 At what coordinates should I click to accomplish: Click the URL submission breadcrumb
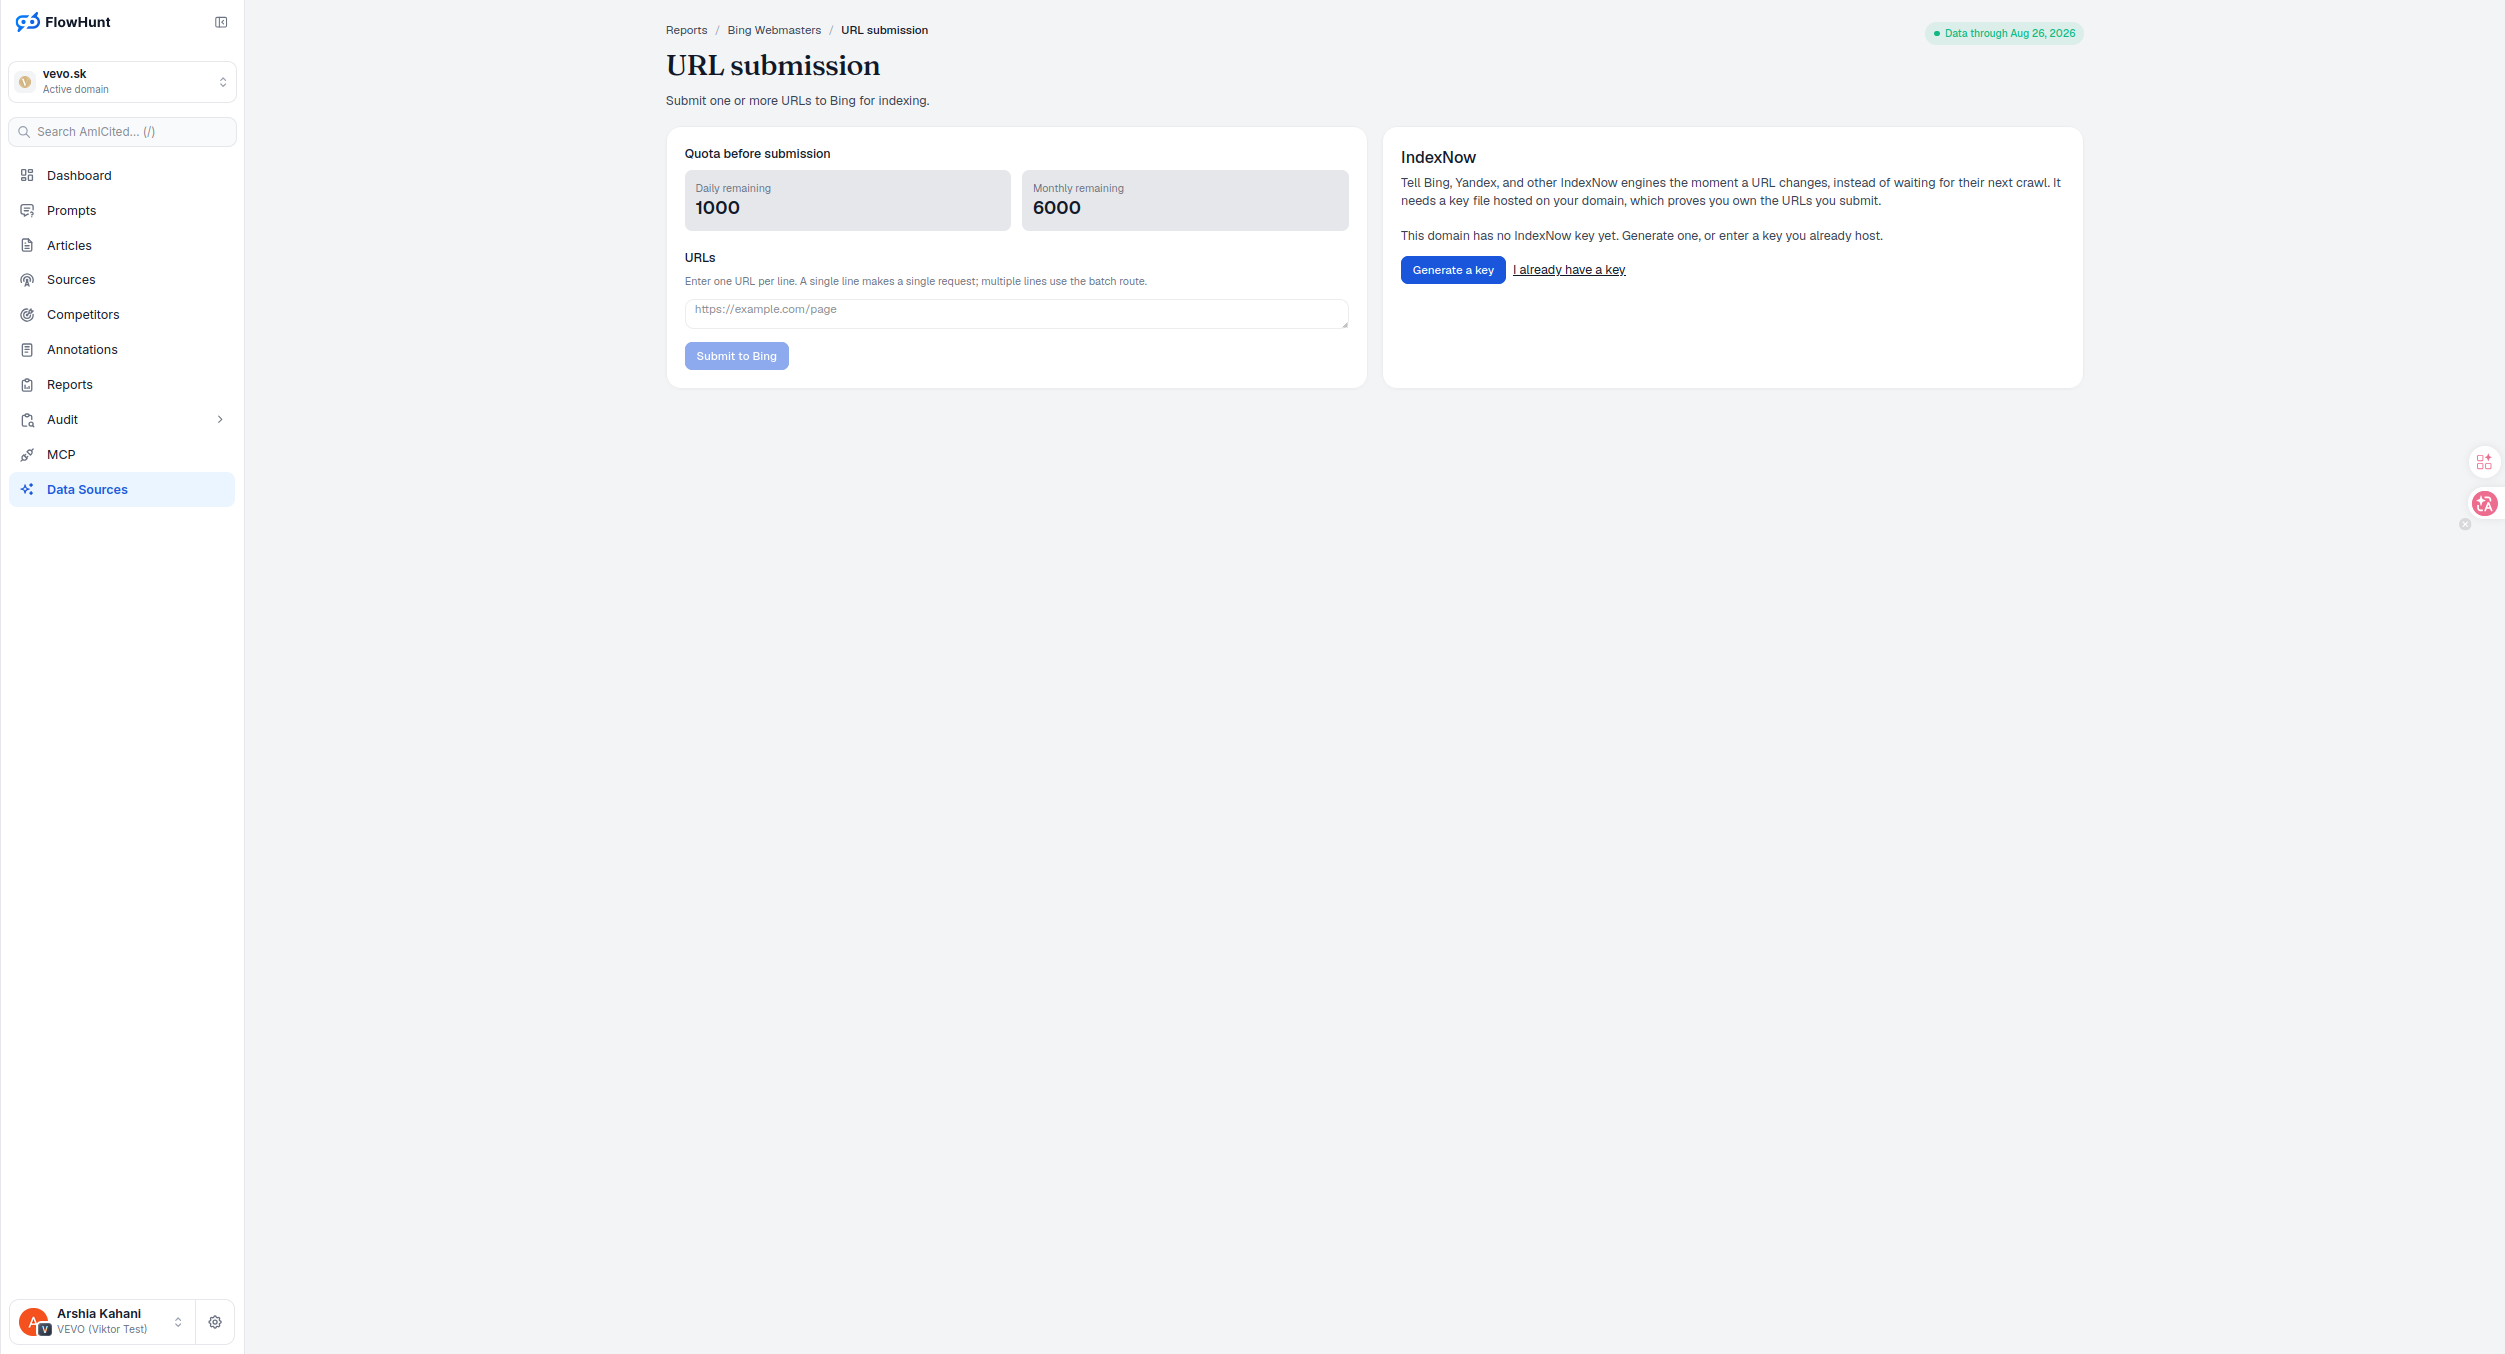[884, 30]
